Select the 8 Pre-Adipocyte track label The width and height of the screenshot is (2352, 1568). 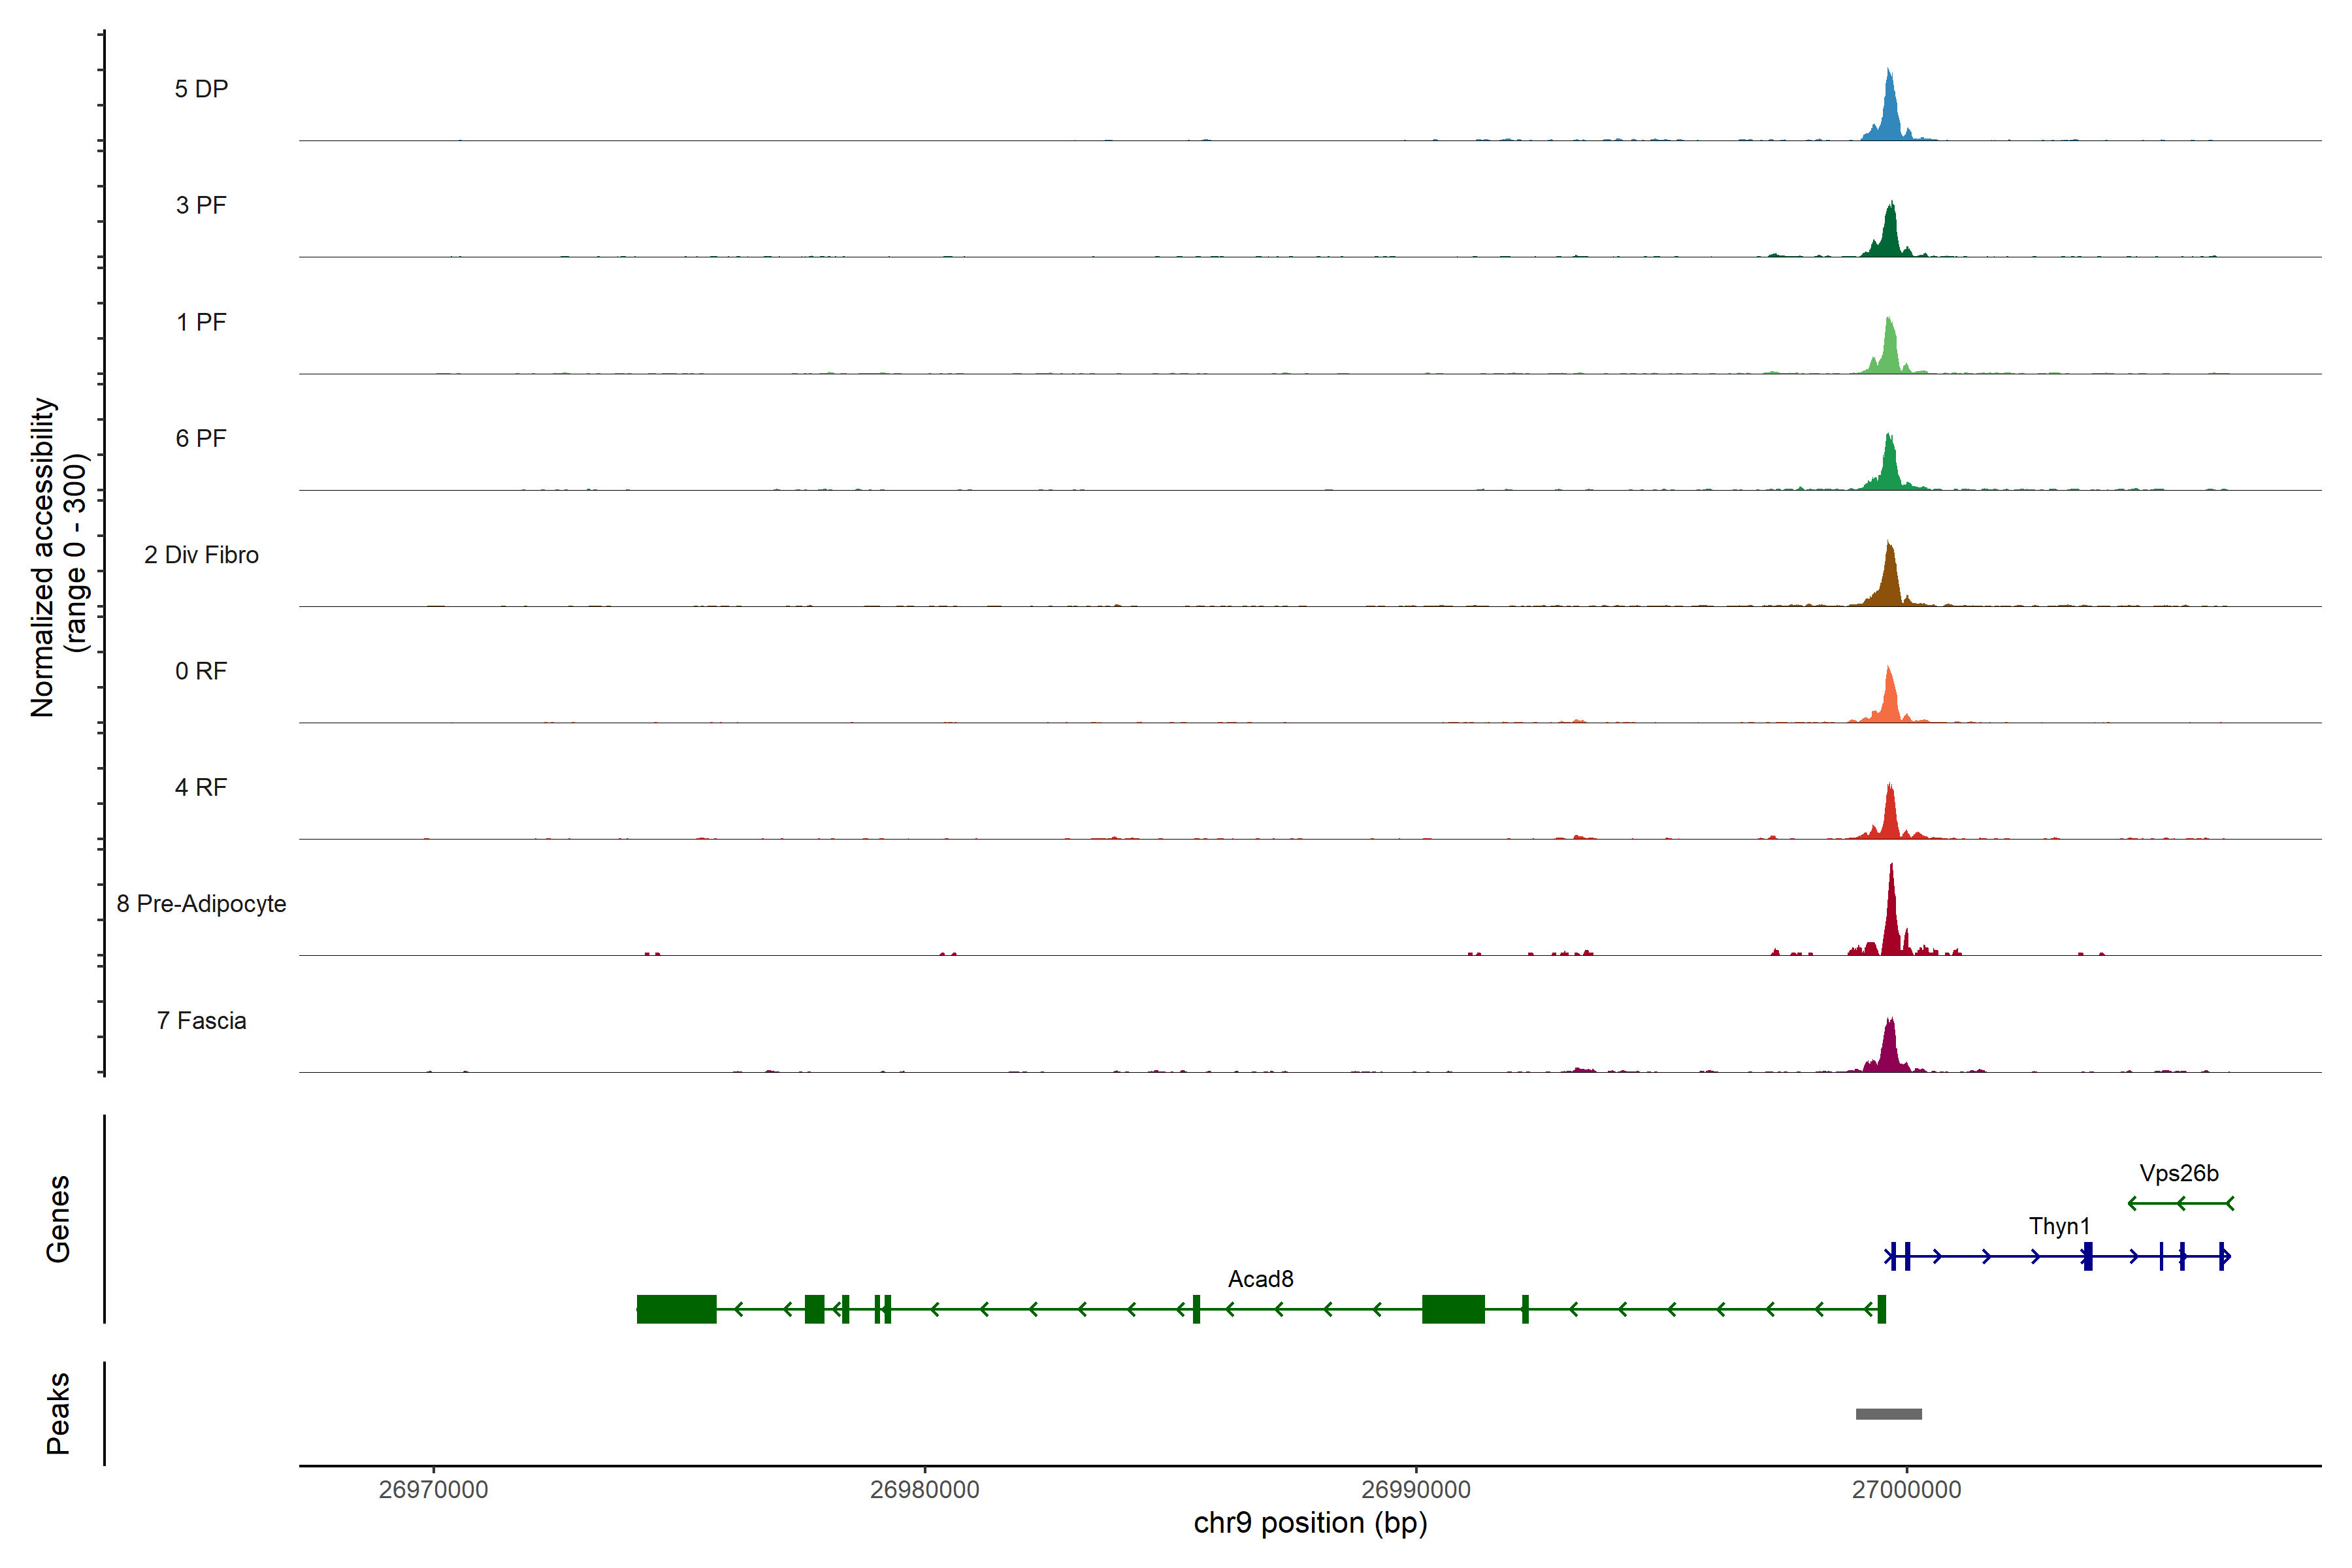pyautogui.click(x=201, y=904)
